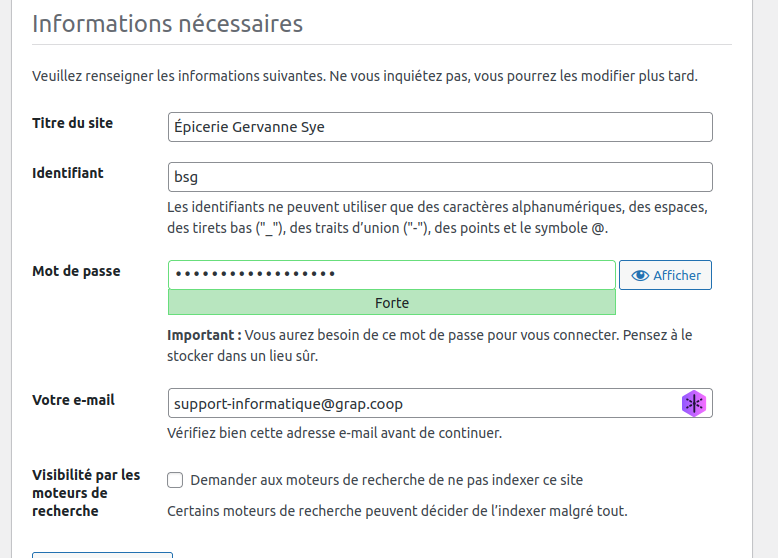This screenshot has width=778, height=558.
Task: Select the masked Mot de passe field
Action: tap(392, 275)
